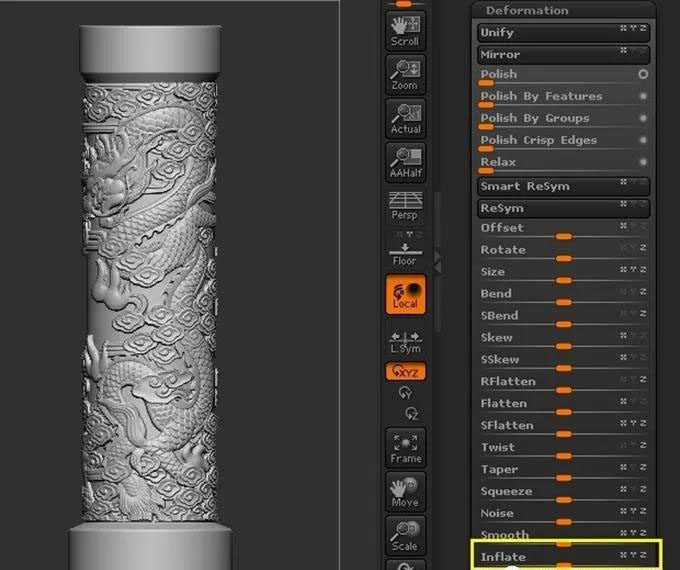Click the SBend slider handle
680x570 pixels.
(x=564, y=324)
